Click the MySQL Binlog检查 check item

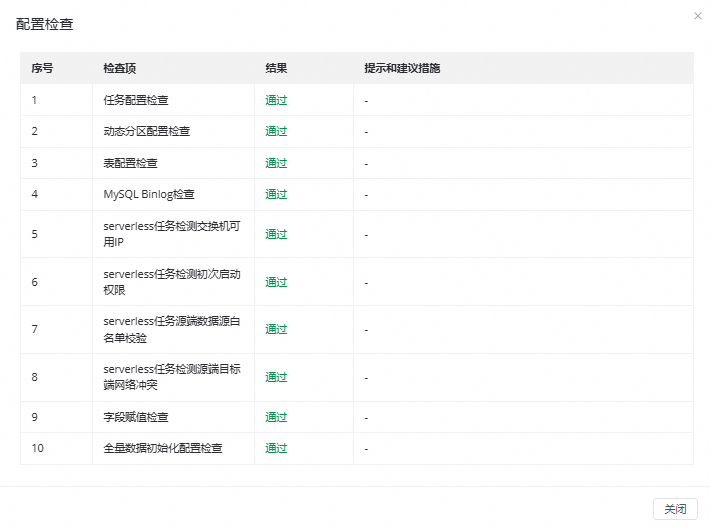pyautogui.click(x=149, y=194)
